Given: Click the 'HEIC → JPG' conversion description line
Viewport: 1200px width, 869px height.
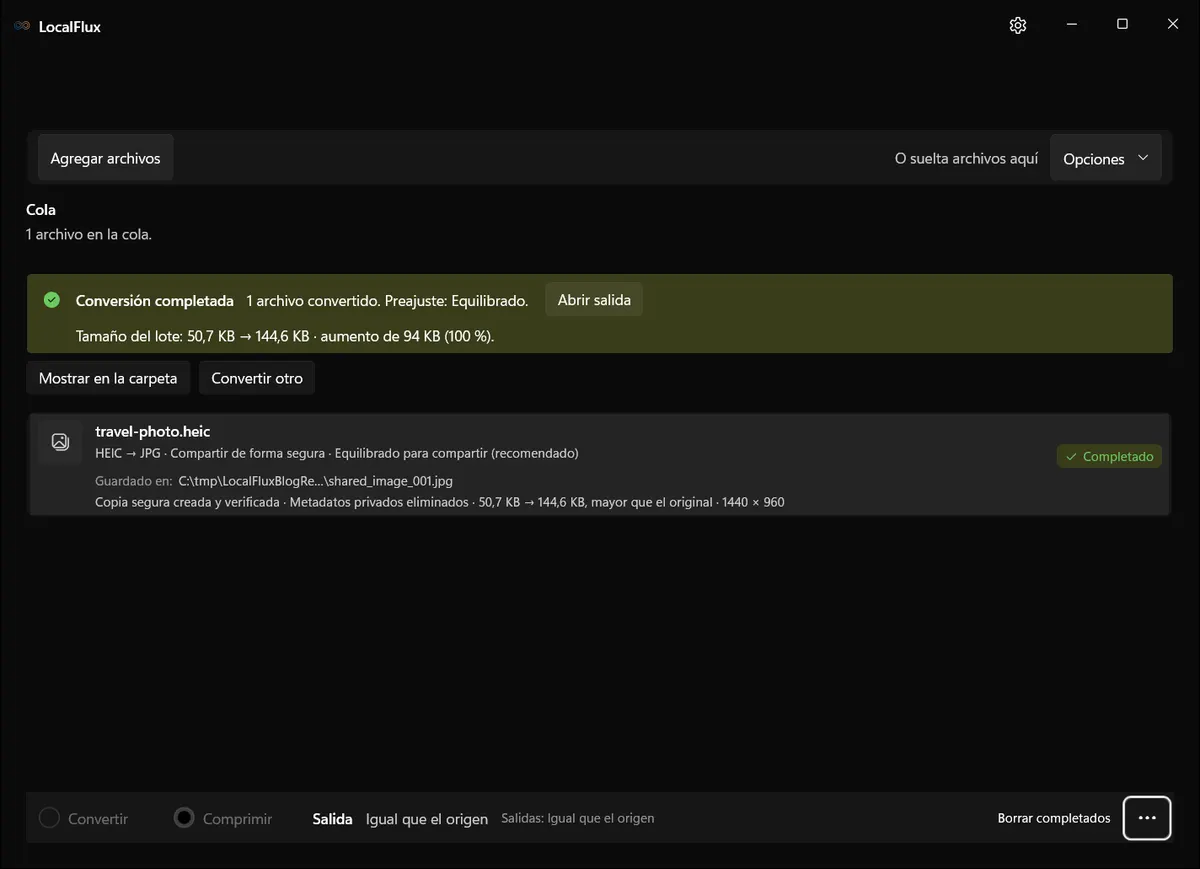Looking at the screenshot, I should (337, 453).
